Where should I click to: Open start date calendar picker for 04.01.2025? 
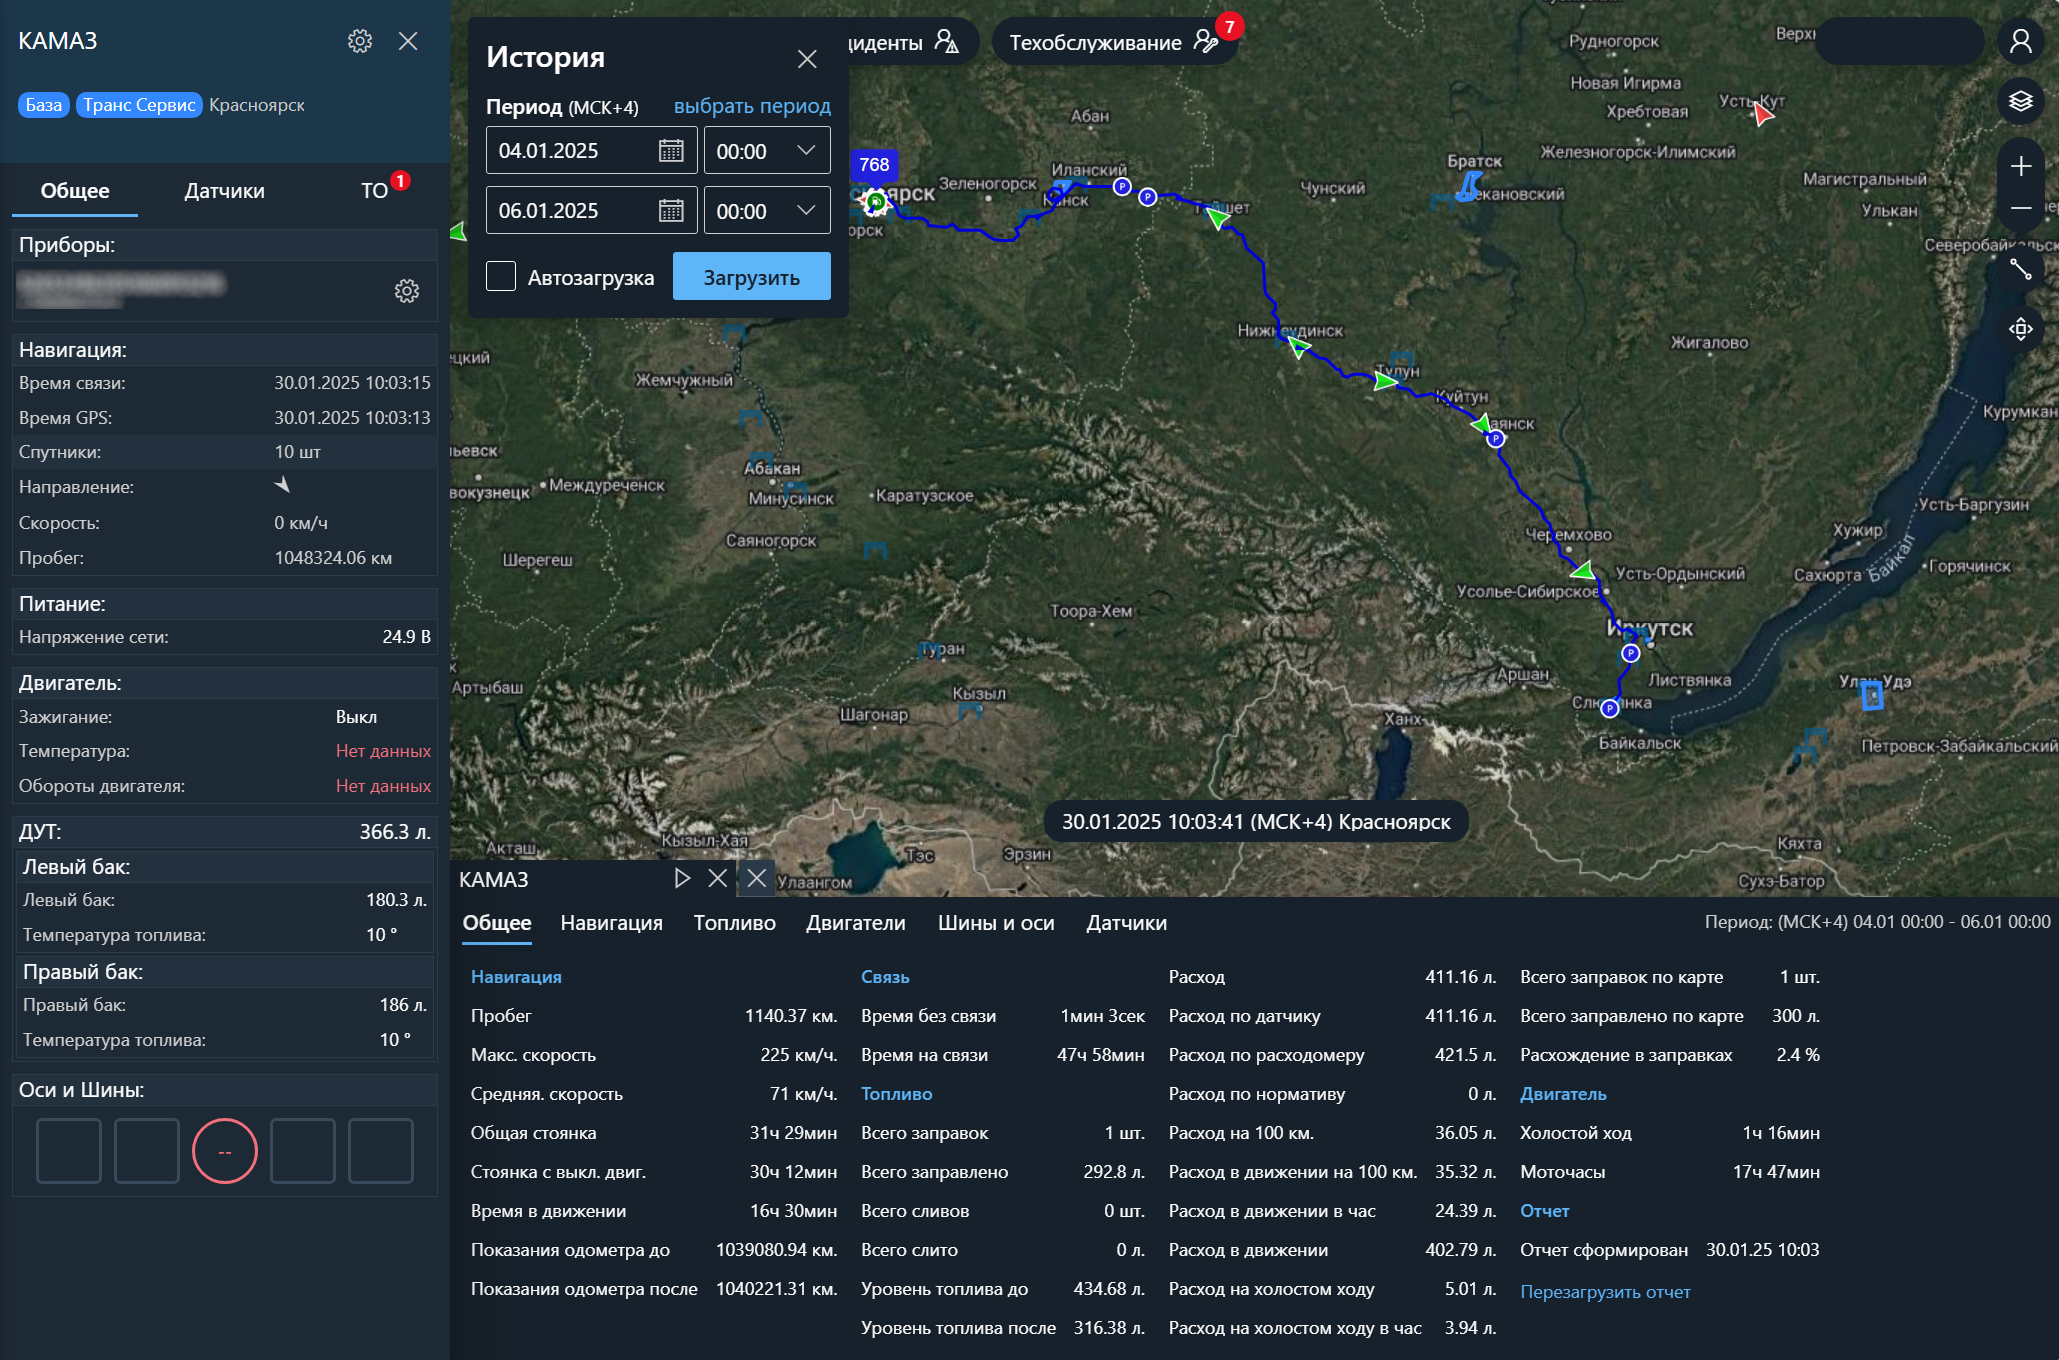click(671, 151)
